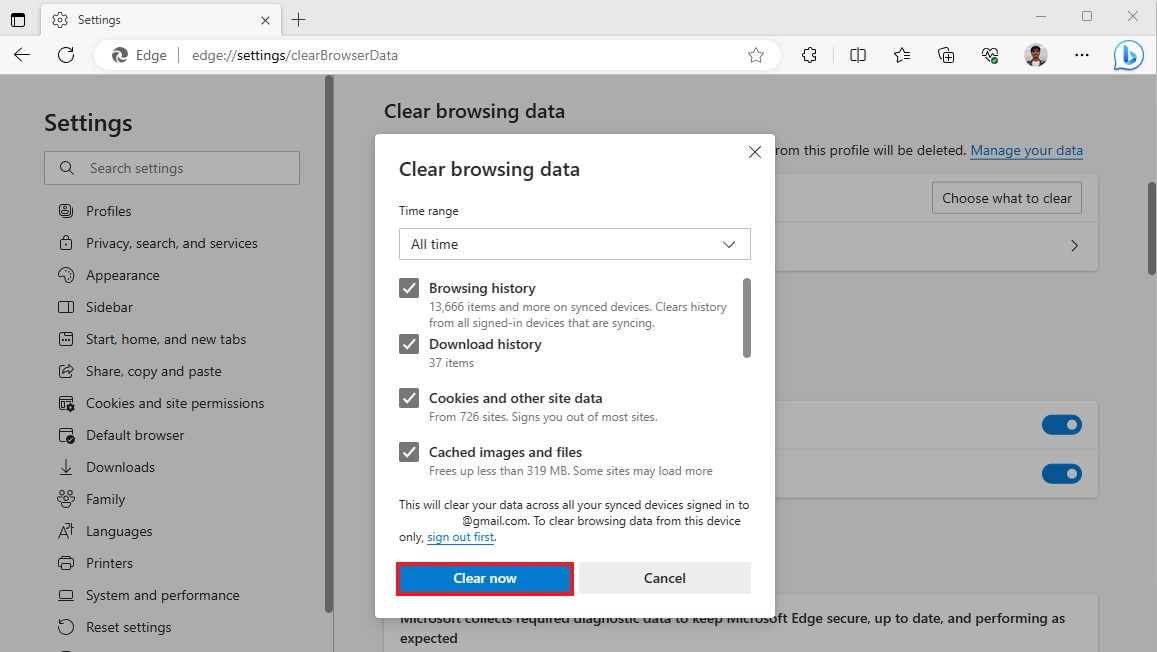Expand the row with right chevron arrow
The height and width of the screenshot is (652, 1157).
(1074, 246)
